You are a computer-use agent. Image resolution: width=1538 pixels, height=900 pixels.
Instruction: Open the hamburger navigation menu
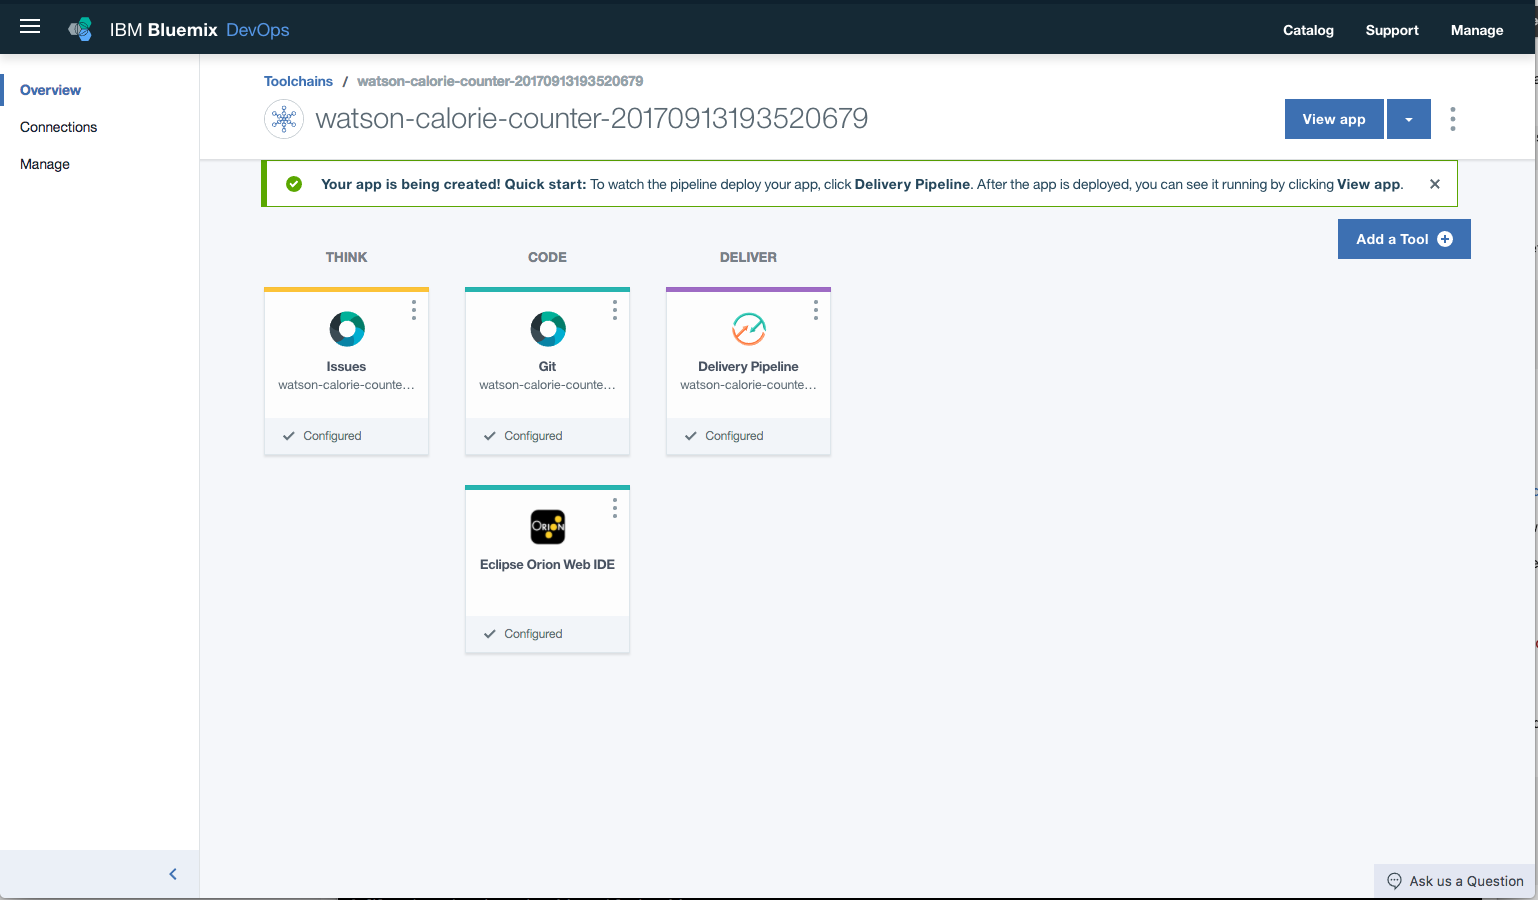pos(30,27)
